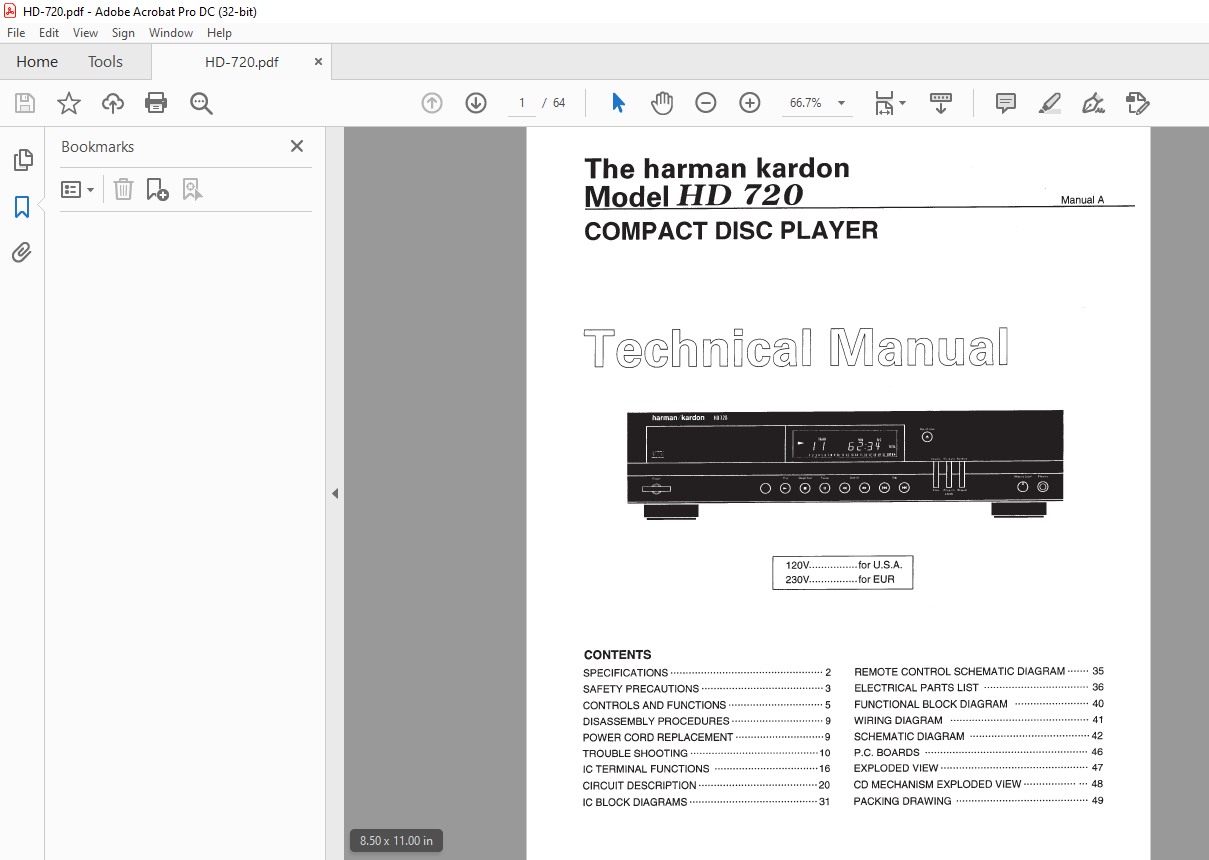Click the Edit PDF stamp icon
Screen dimensions: 1209x860
point(1137,103)
